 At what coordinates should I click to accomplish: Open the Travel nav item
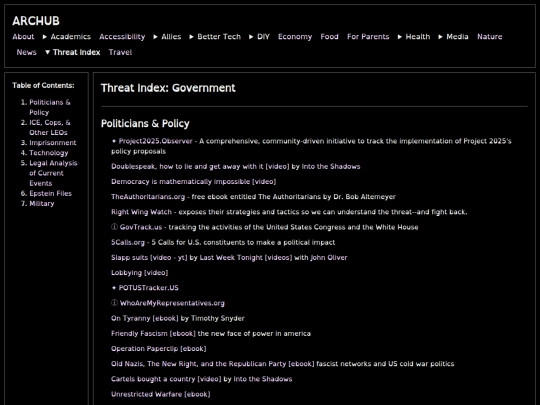pyautogui.click(x=120, y=52)
